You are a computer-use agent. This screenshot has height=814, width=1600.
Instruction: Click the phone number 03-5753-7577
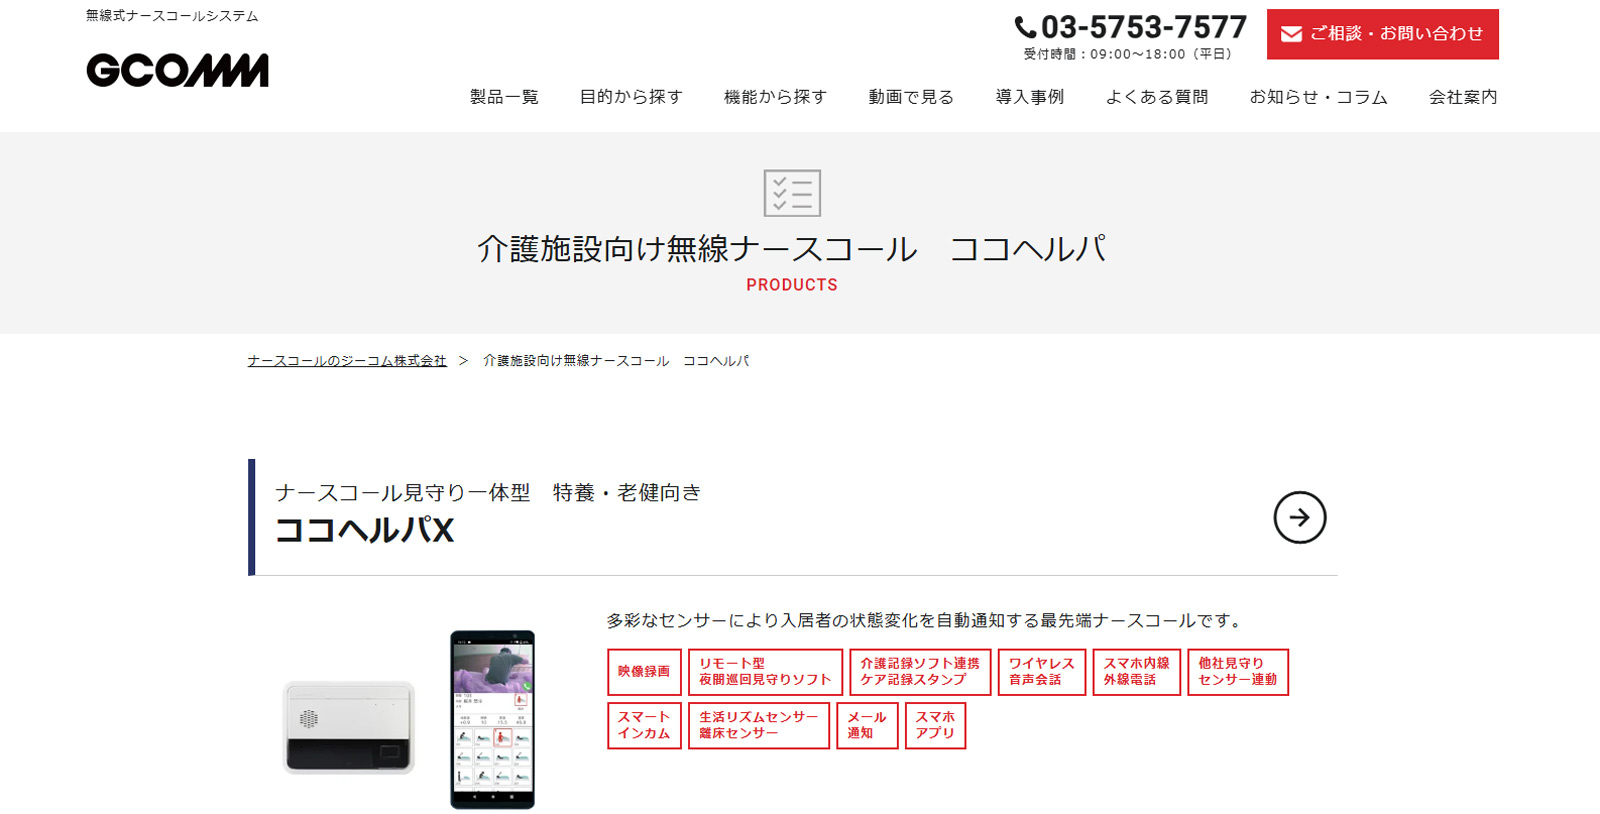point(1144,27)
